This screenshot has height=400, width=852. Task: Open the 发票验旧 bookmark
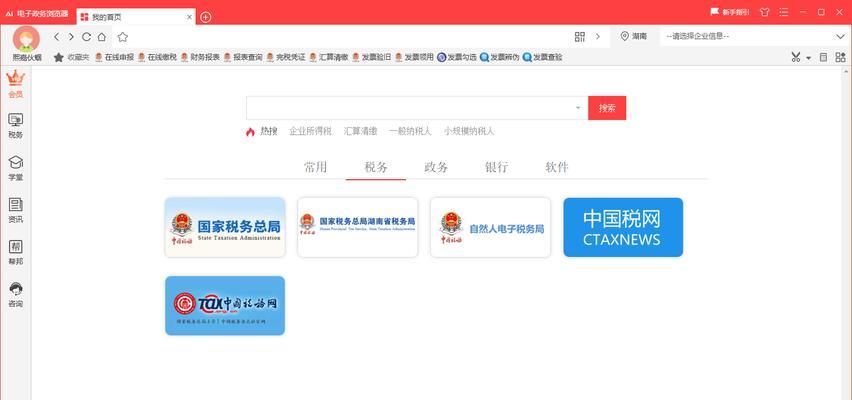372,57
